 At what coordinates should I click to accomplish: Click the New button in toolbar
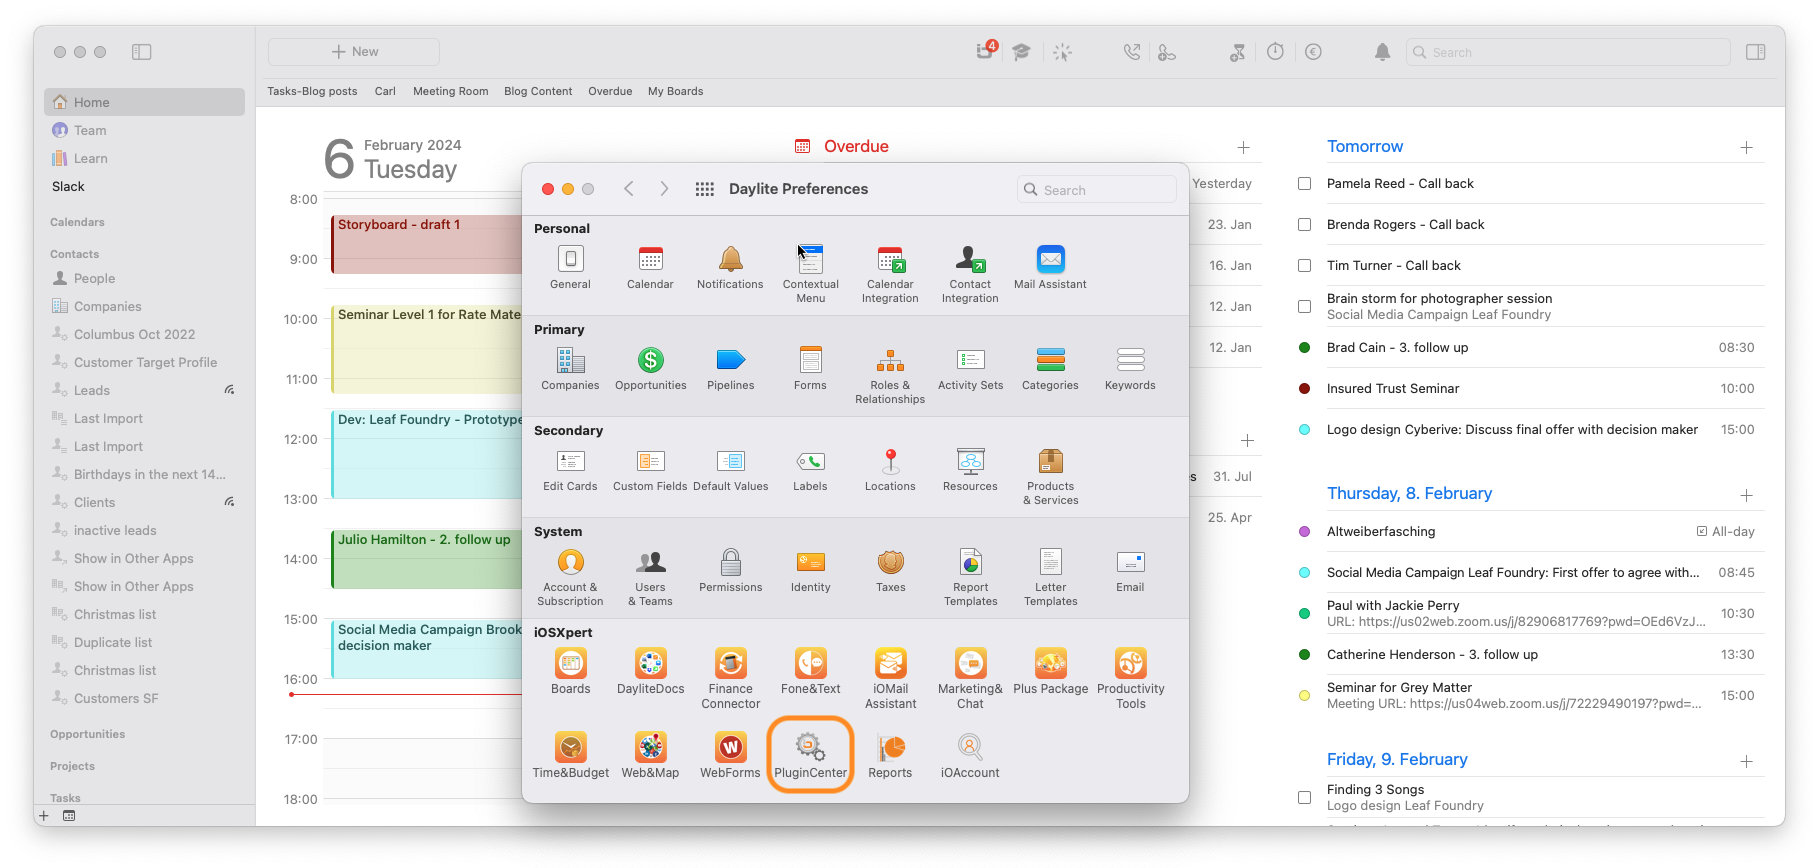coord(354,52)
